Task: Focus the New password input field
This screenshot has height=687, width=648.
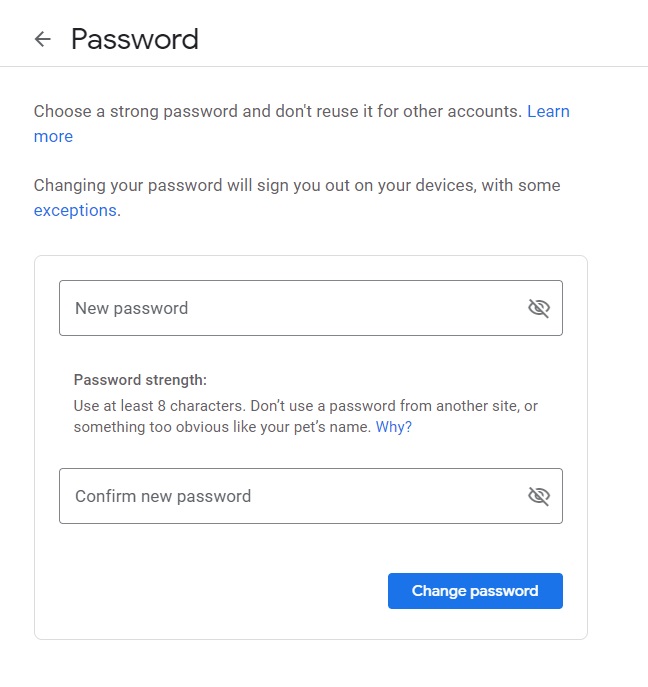Action: tap(311, 308)
